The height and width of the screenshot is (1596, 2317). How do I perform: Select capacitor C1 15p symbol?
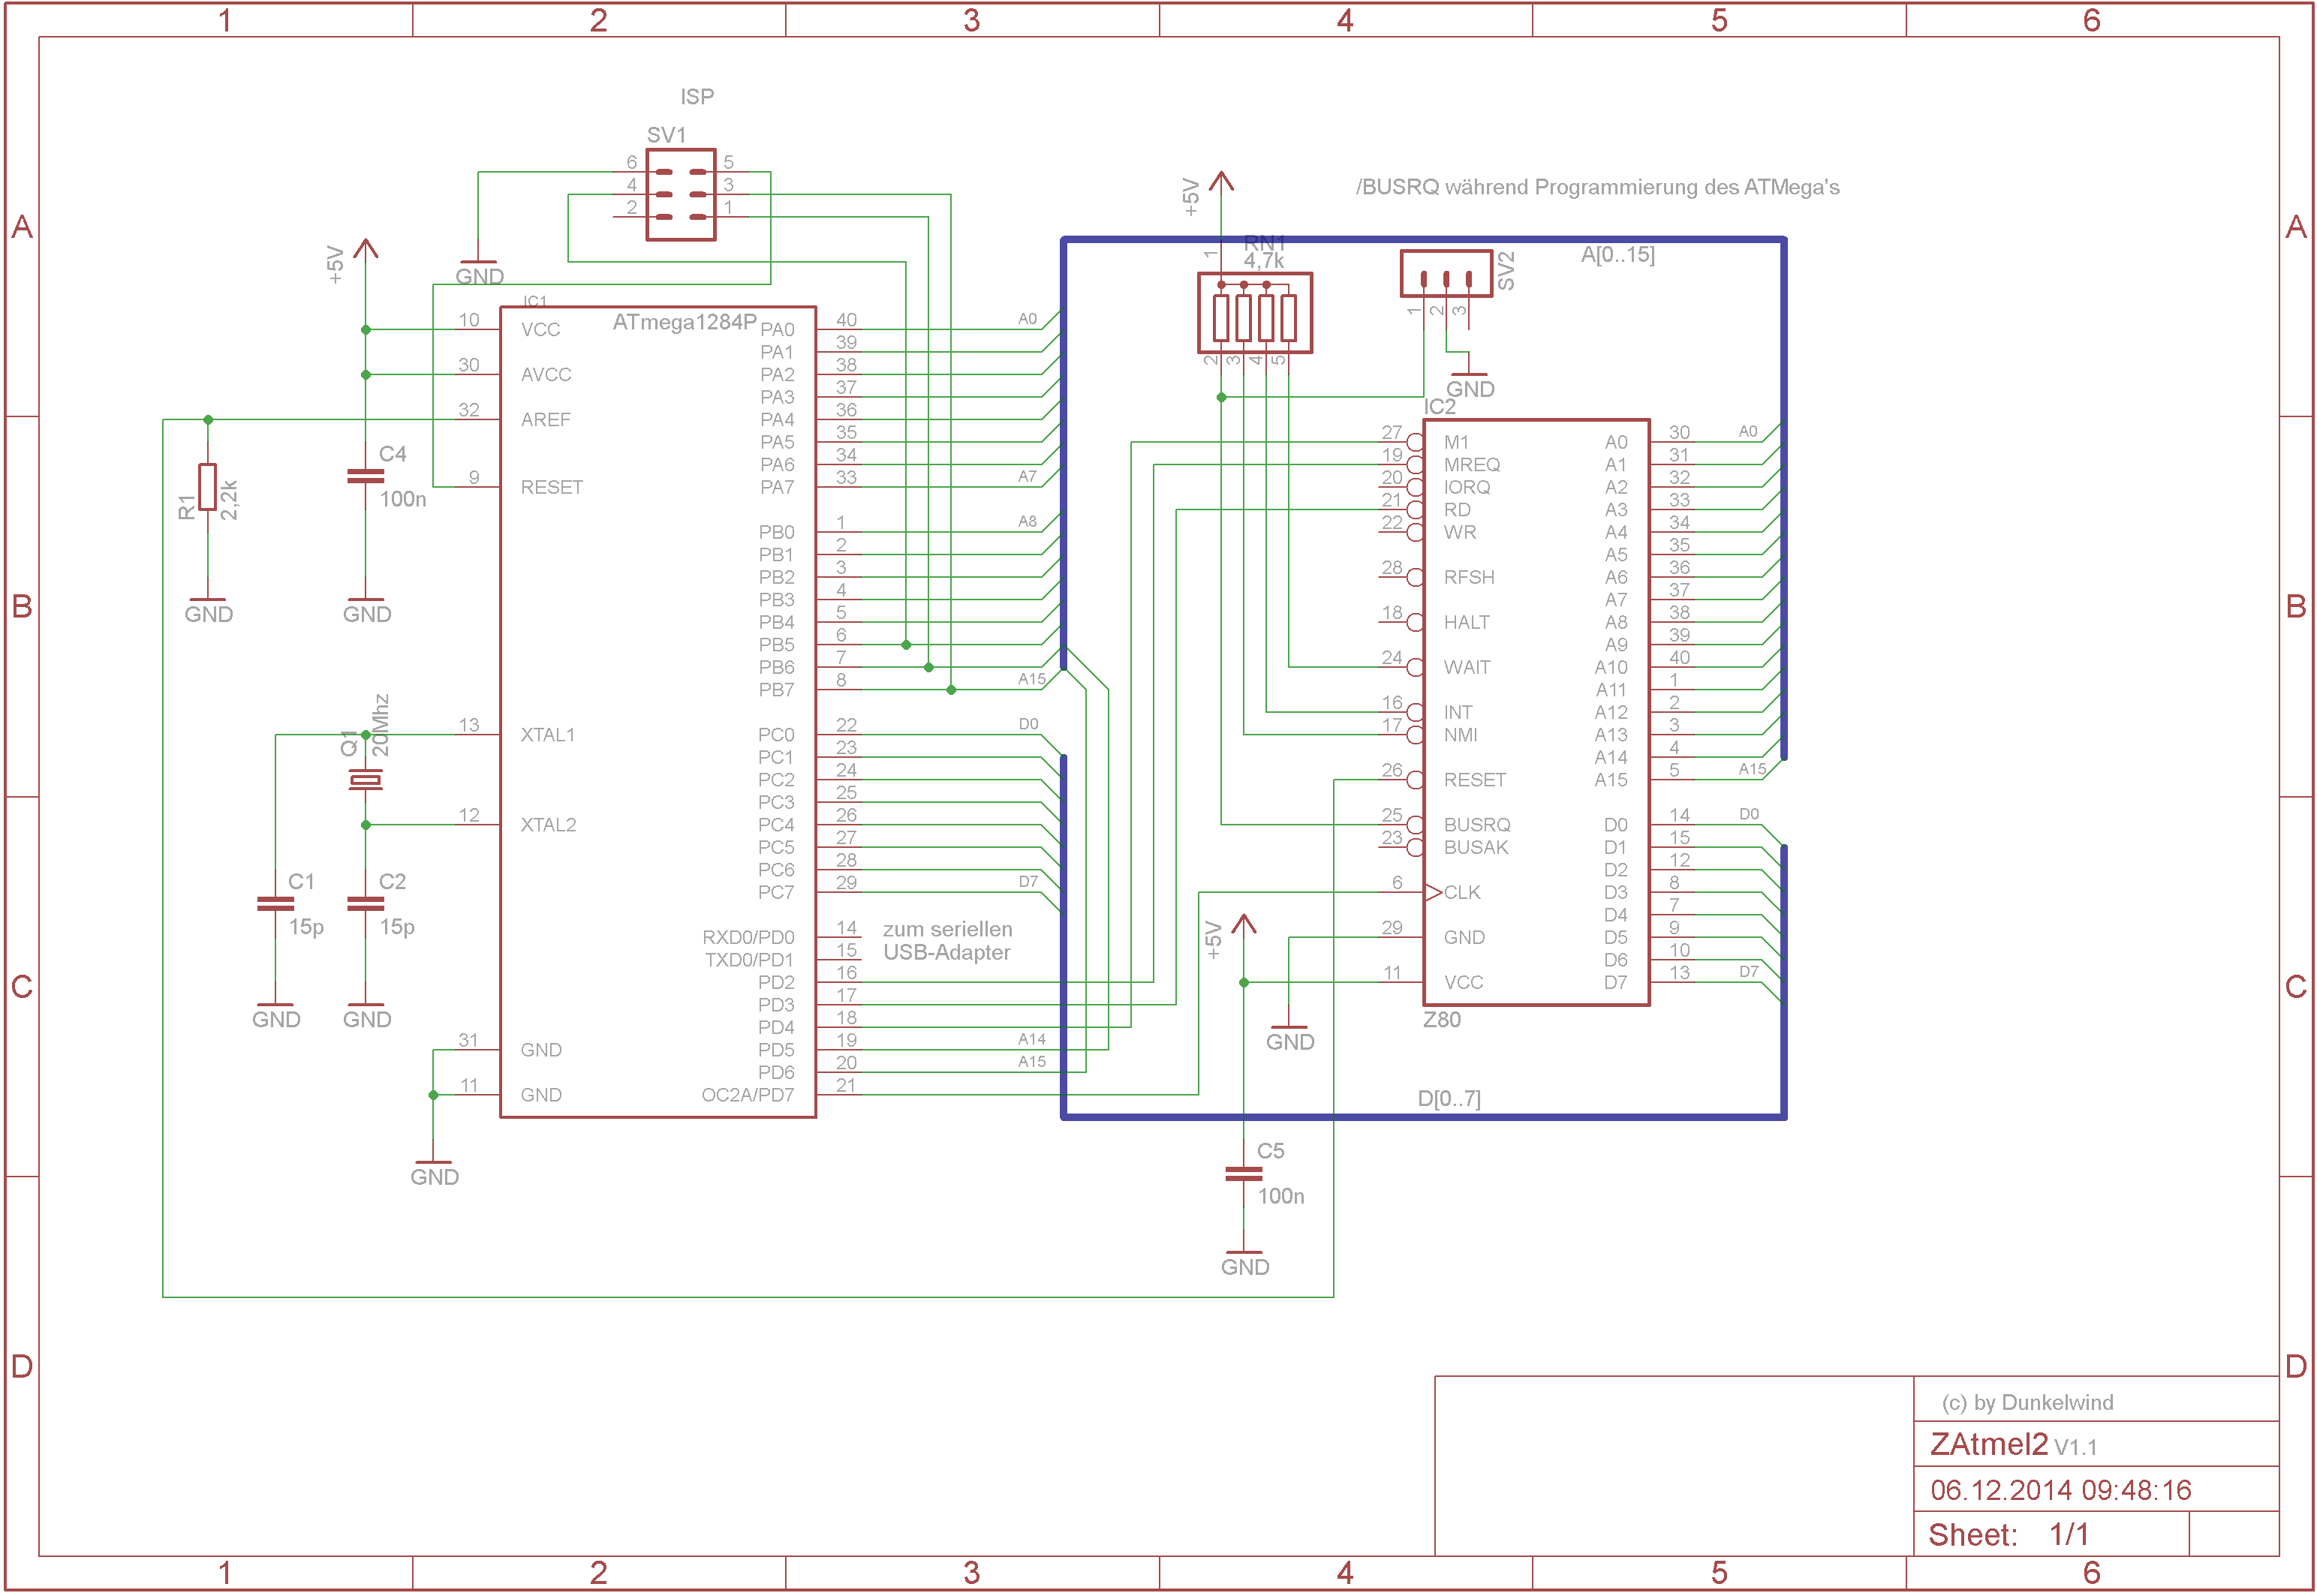tap(275, 903)
